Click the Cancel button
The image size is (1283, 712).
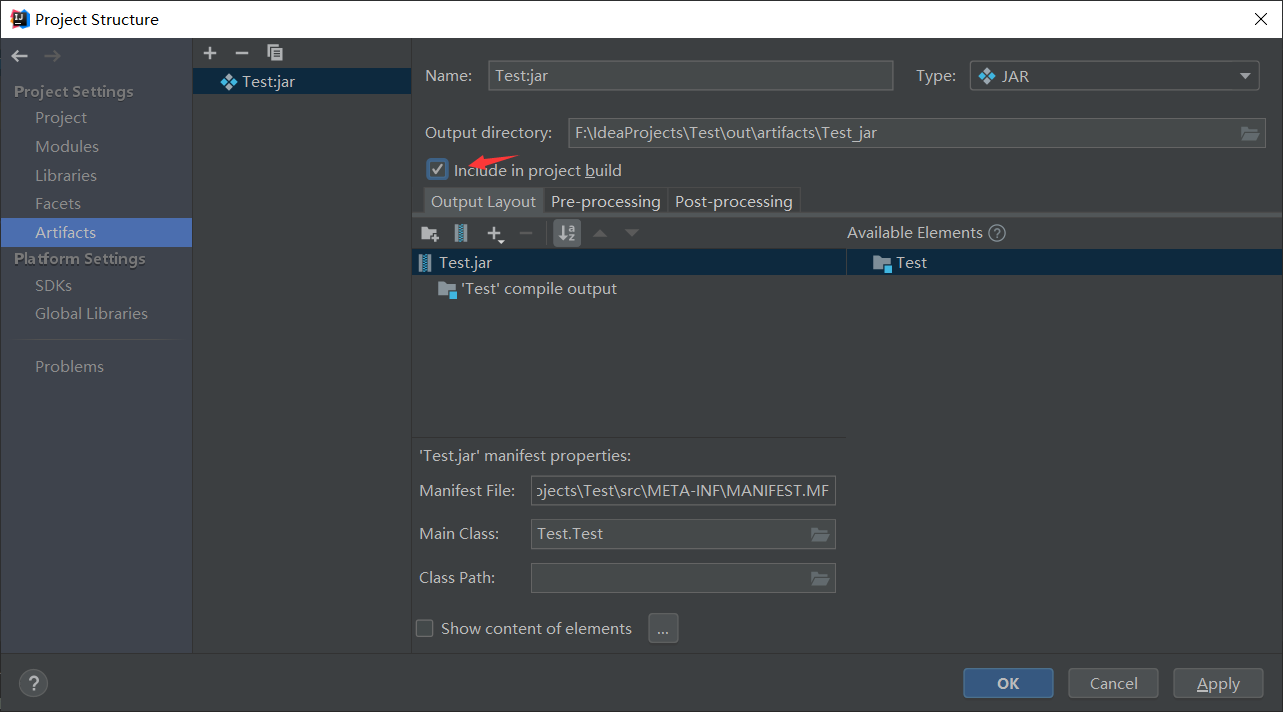pyautogui.click(x=1114, y=683)
